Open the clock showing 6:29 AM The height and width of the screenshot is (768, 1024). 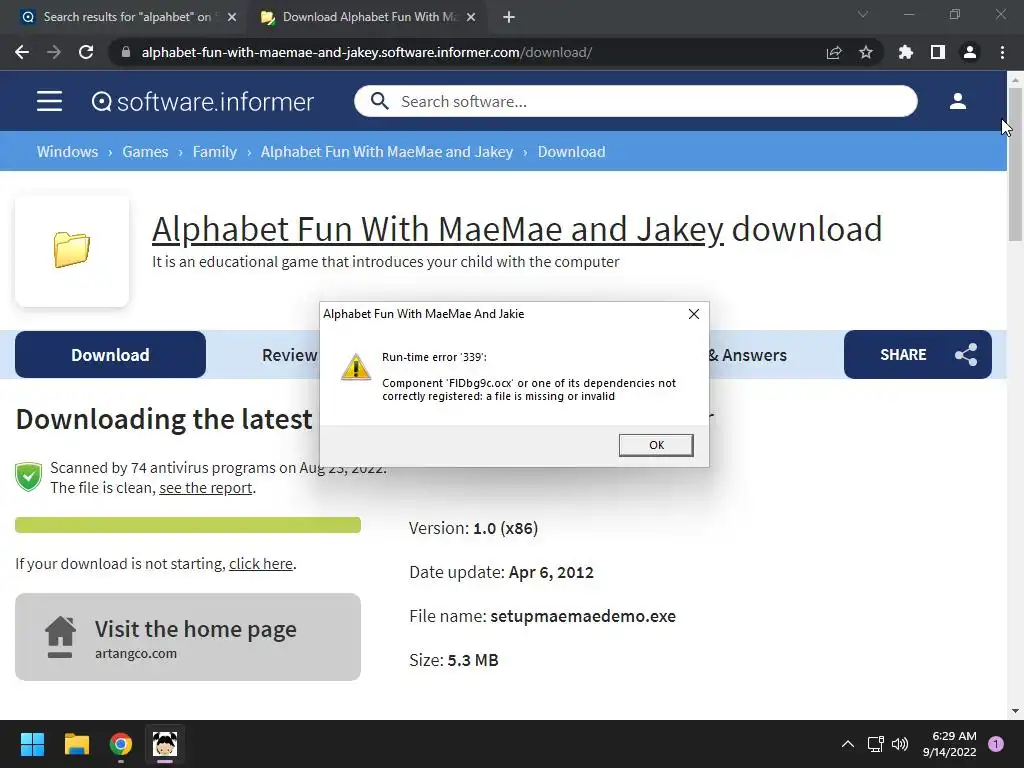(x=950, y=744)
